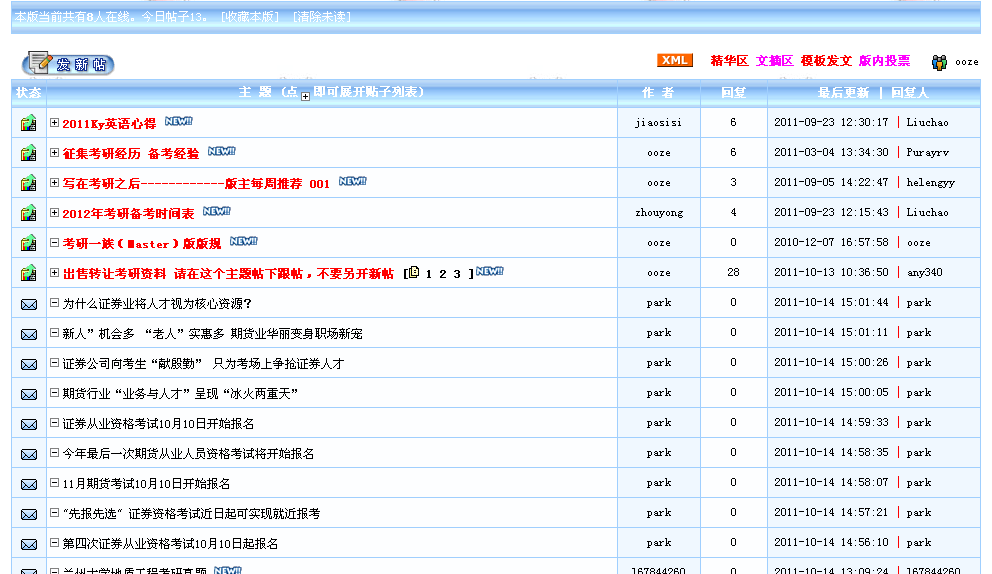Image resolution: width=992 pixels, height=574 pixels.
Task: Click reply count 28
Action: (733, 272)
